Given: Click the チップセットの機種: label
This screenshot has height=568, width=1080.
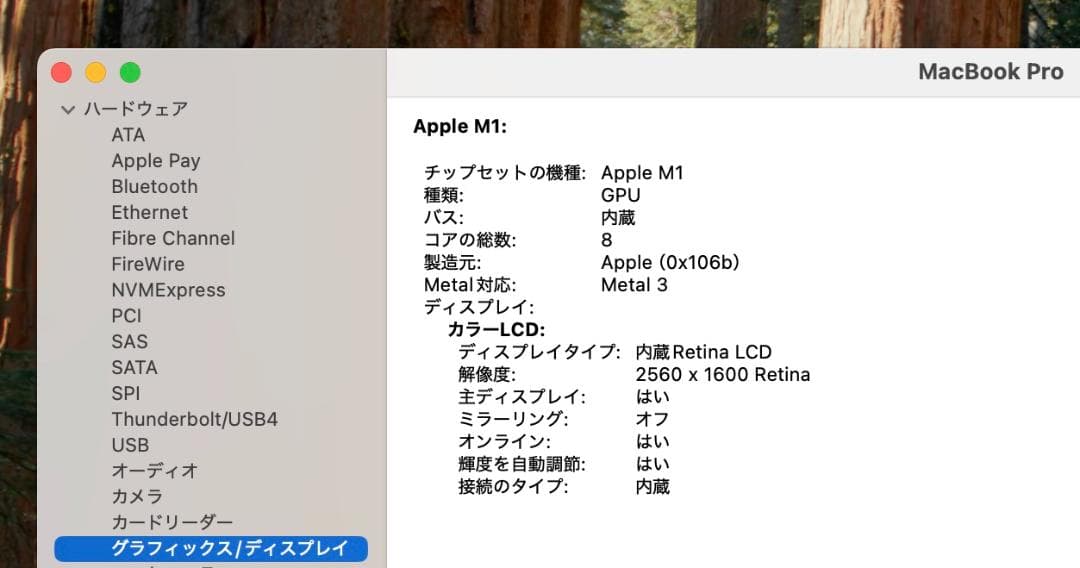Looking at the screenshot, I should (505, 173).
